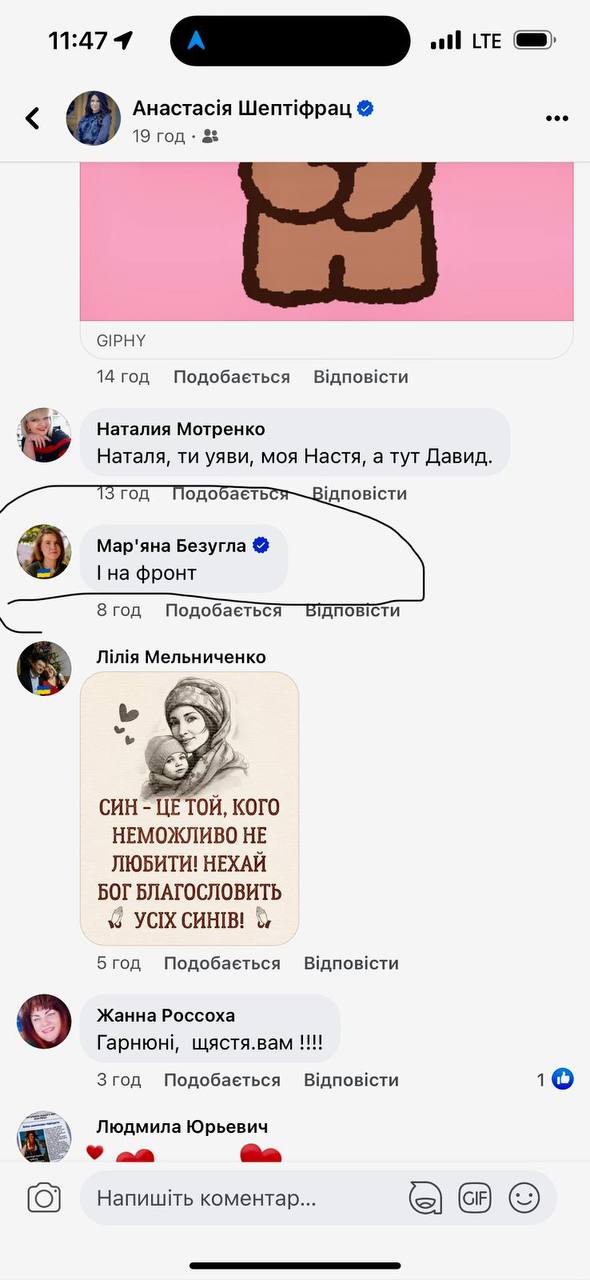Open Мар'яна Безугла profile picture

45,551
